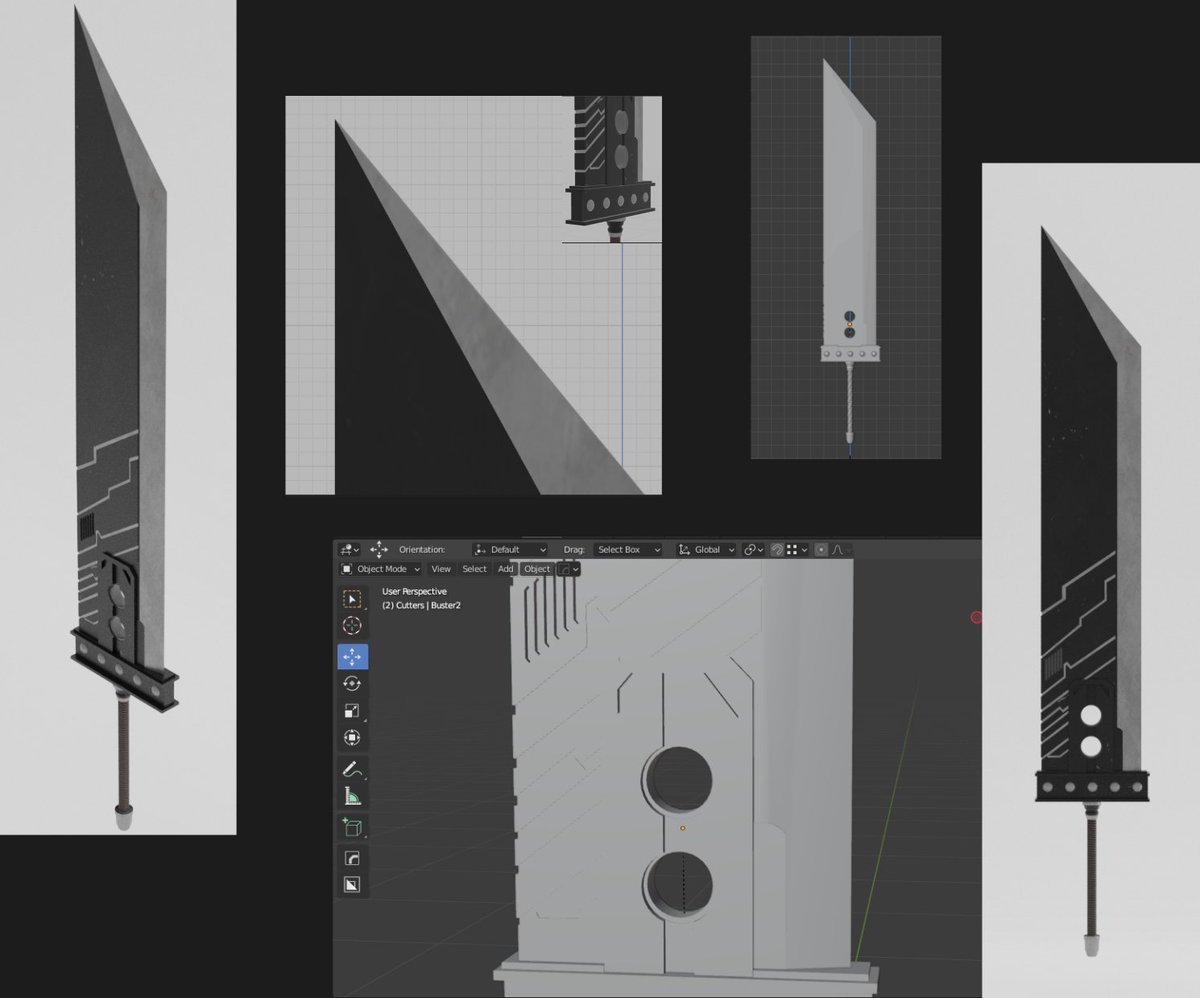
Task: Select the Add Cube tool
Action: coord(352,827)
